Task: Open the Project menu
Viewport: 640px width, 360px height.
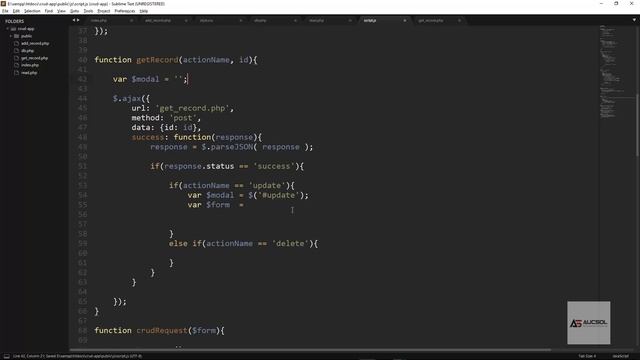Action: point(104,11)
